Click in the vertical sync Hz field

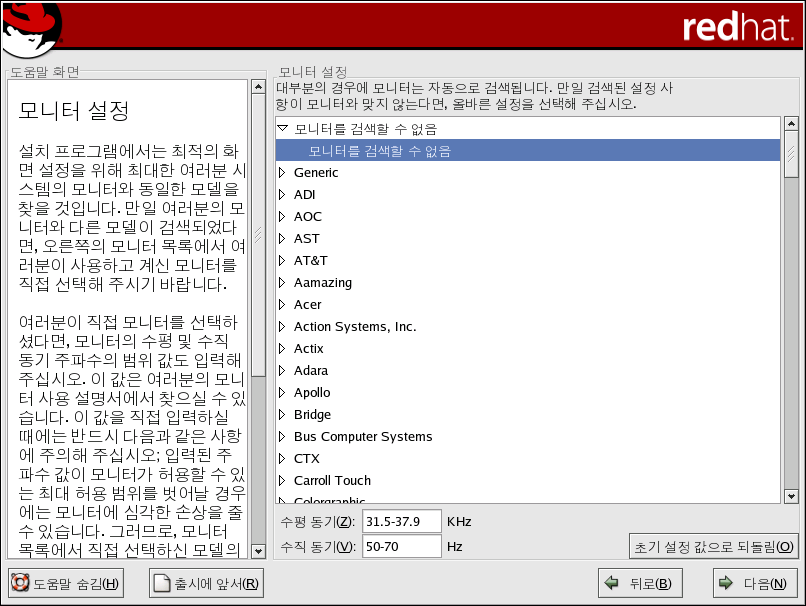pyautogui.click(x=401, y=546)
